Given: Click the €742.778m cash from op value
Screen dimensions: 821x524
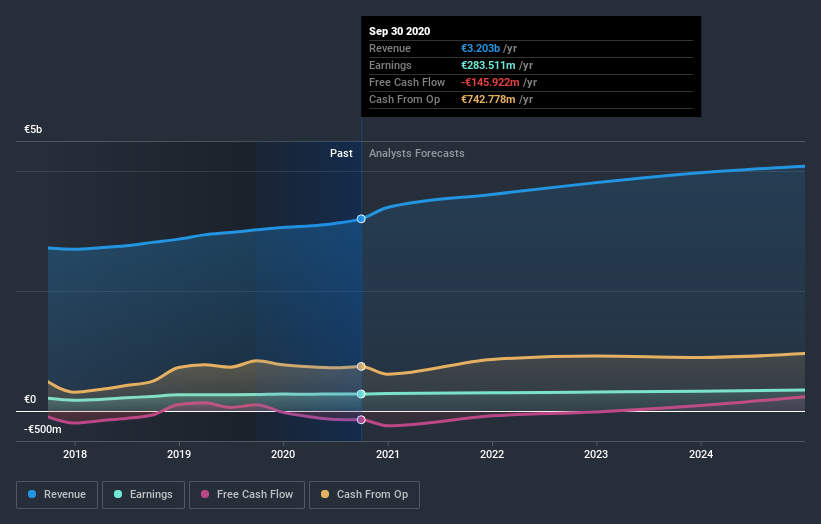Looking at the screenshot, I should click(x=488, y=99).
